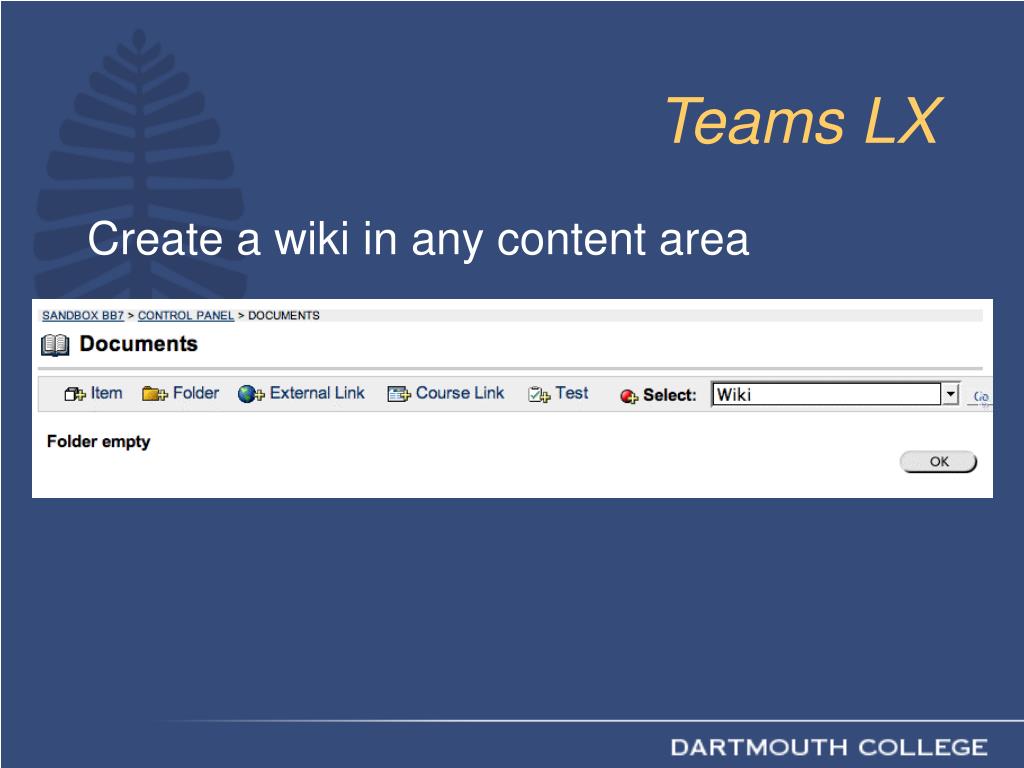Click the 'Folder empty' text

(x=99, y=442)
